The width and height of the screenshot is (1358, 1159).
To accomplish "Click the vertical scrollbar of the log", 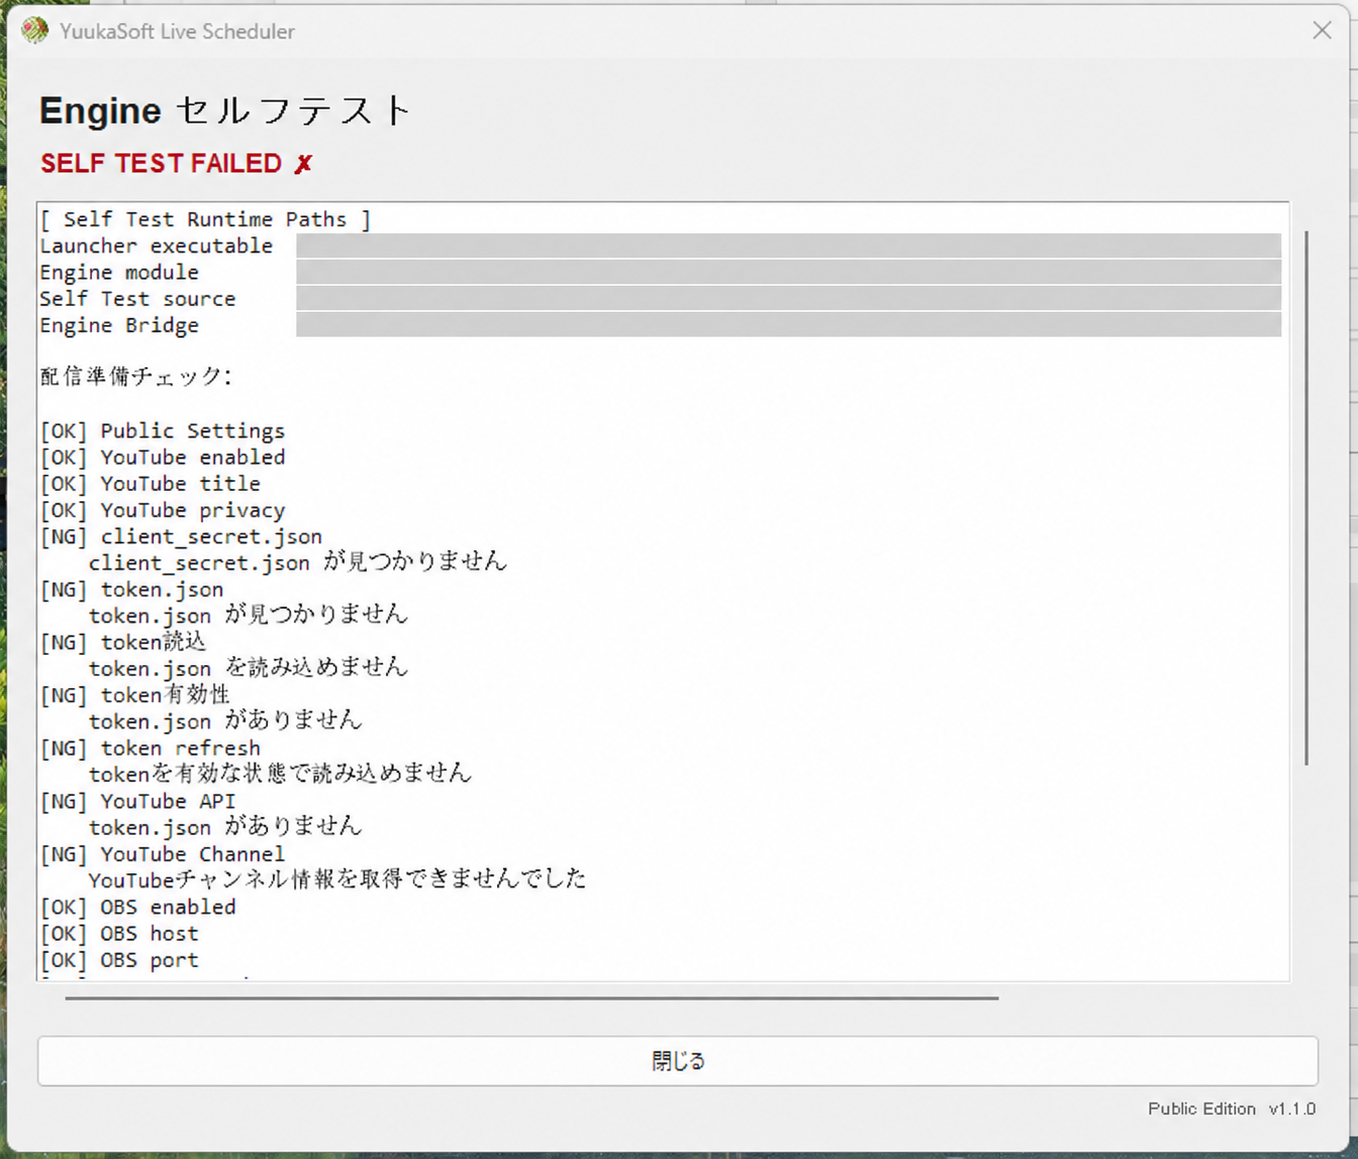I will point(1306,498).
